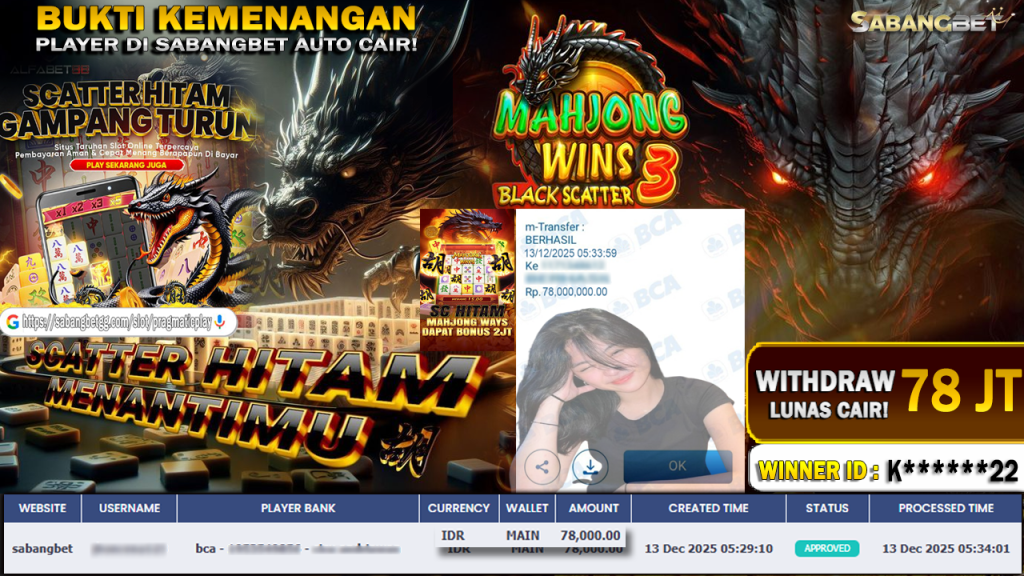The image size is (1024, 576).
Task: Click the download icon on the receipt
Action: pos(590,466)
